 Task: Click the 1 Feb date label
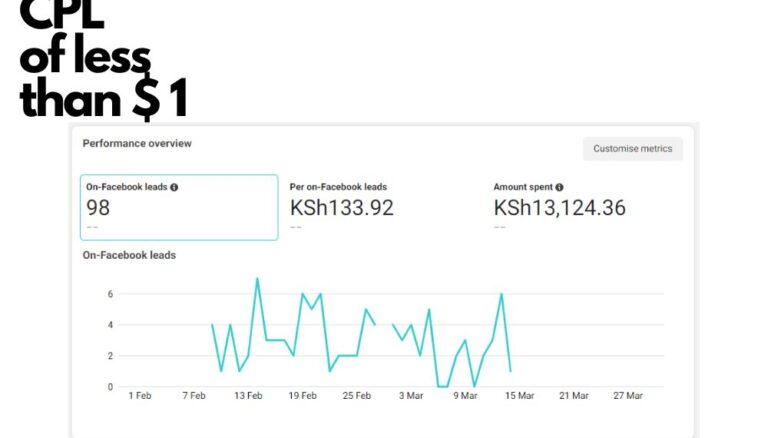(140, 396)
